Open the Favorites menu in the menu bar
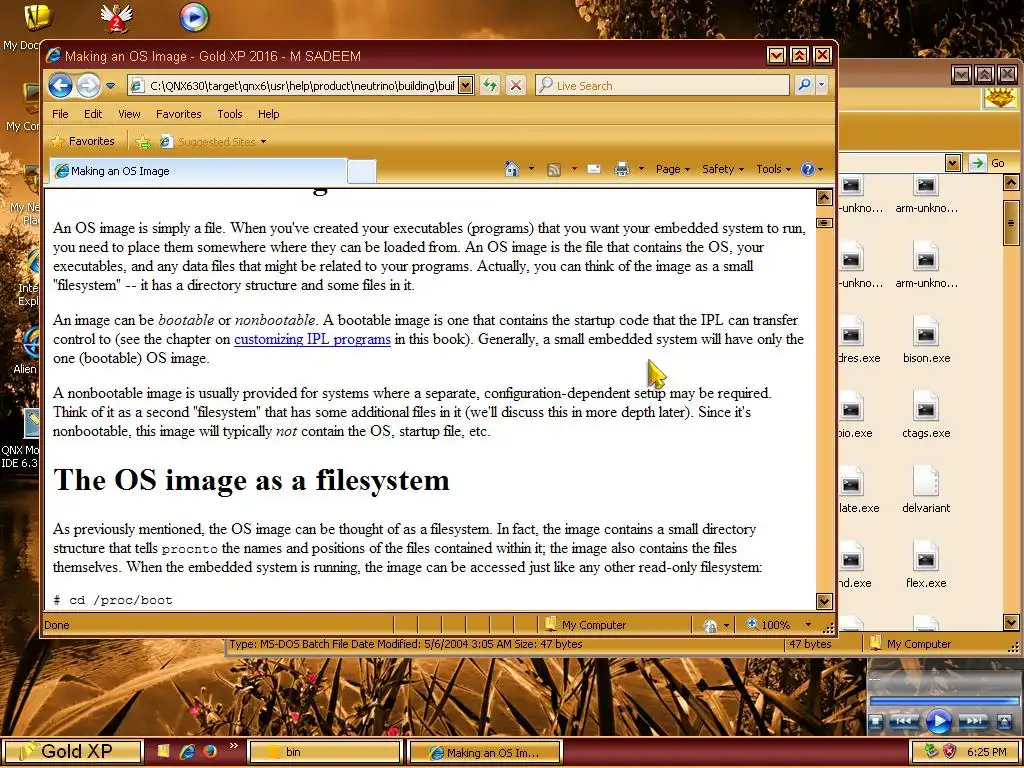The width and height of the screenshot is (1024, 768). click(x=178, y=114)
